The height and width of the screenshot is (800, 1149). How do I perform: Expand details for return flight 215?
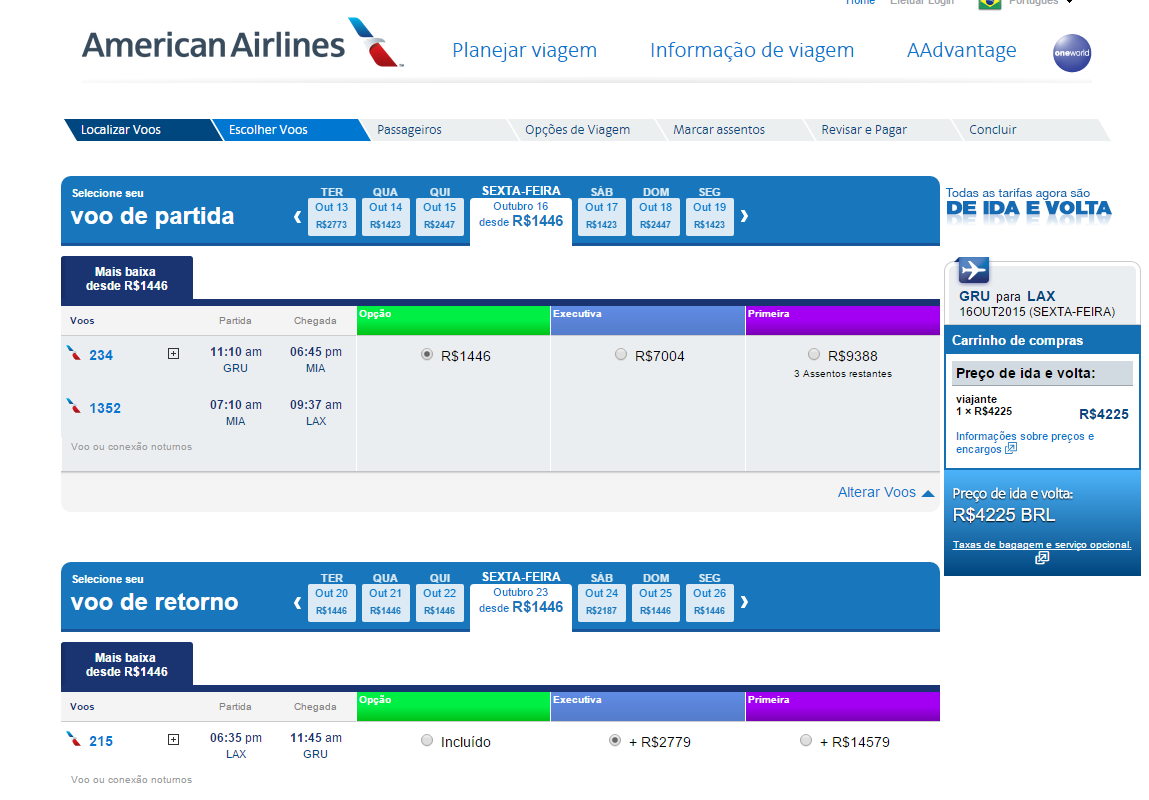[173, 740]
